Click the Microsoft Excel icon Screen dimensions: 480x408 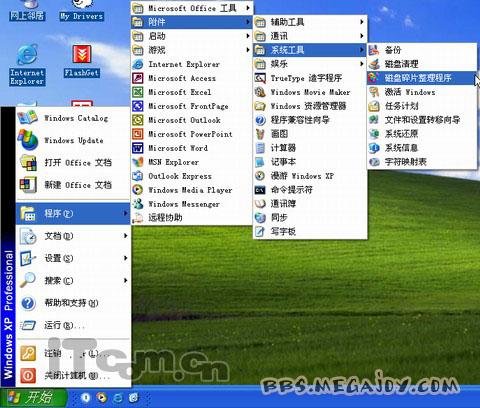point(138,92)
